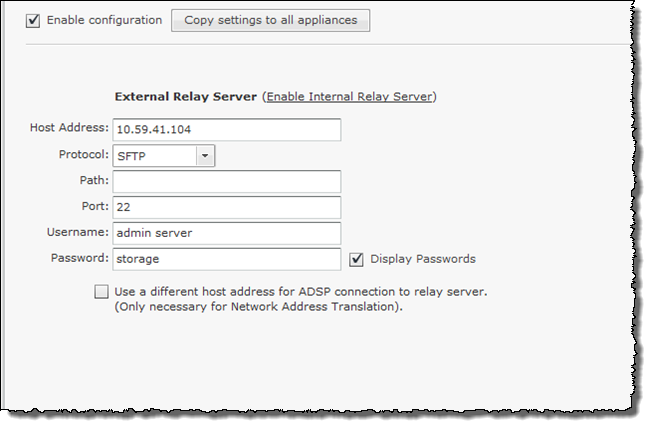This screenshot has height=428, width=653.
Task: Click the Network Address Translation note text
Action: pos(259,306)
